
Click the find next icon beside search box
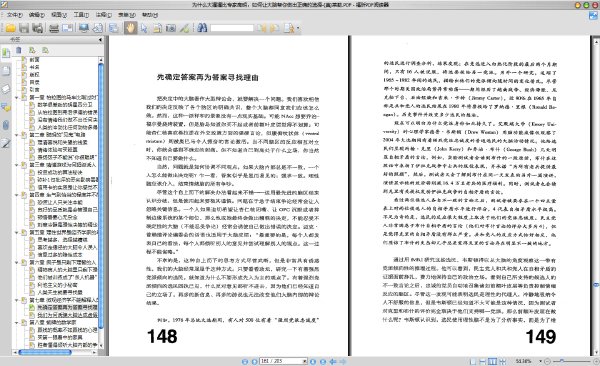coord(275,28)
